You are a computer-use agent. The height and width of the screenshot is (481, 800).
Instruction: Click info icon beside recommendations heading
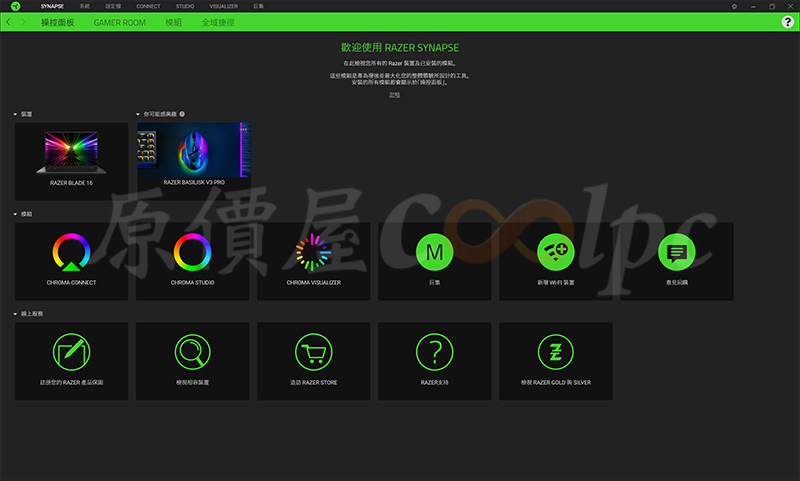coord(182,114)
